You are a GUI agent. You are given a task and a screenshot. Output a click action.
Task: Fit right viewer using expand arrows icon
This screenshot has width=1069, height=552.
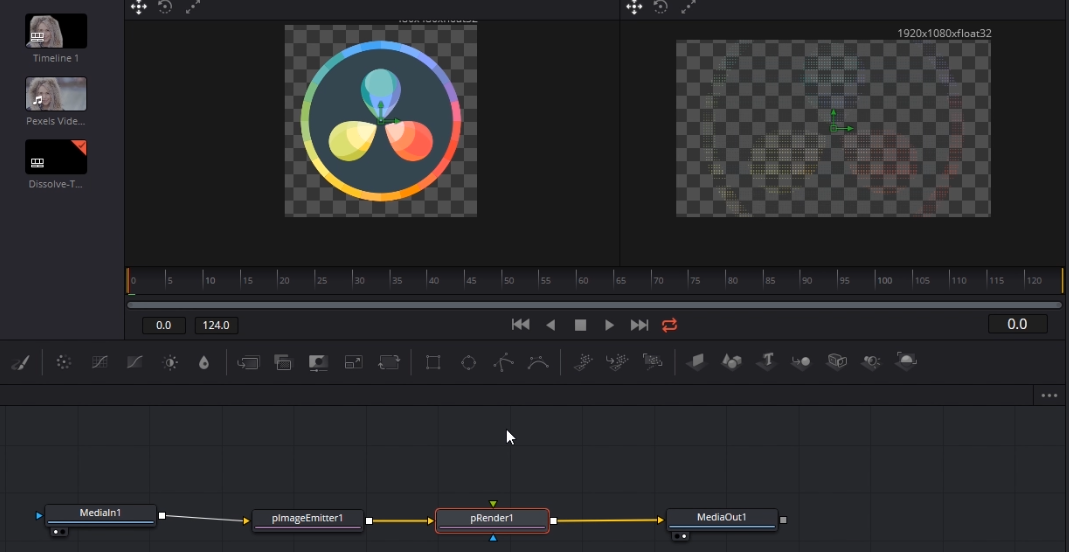(x=689, y=7)
